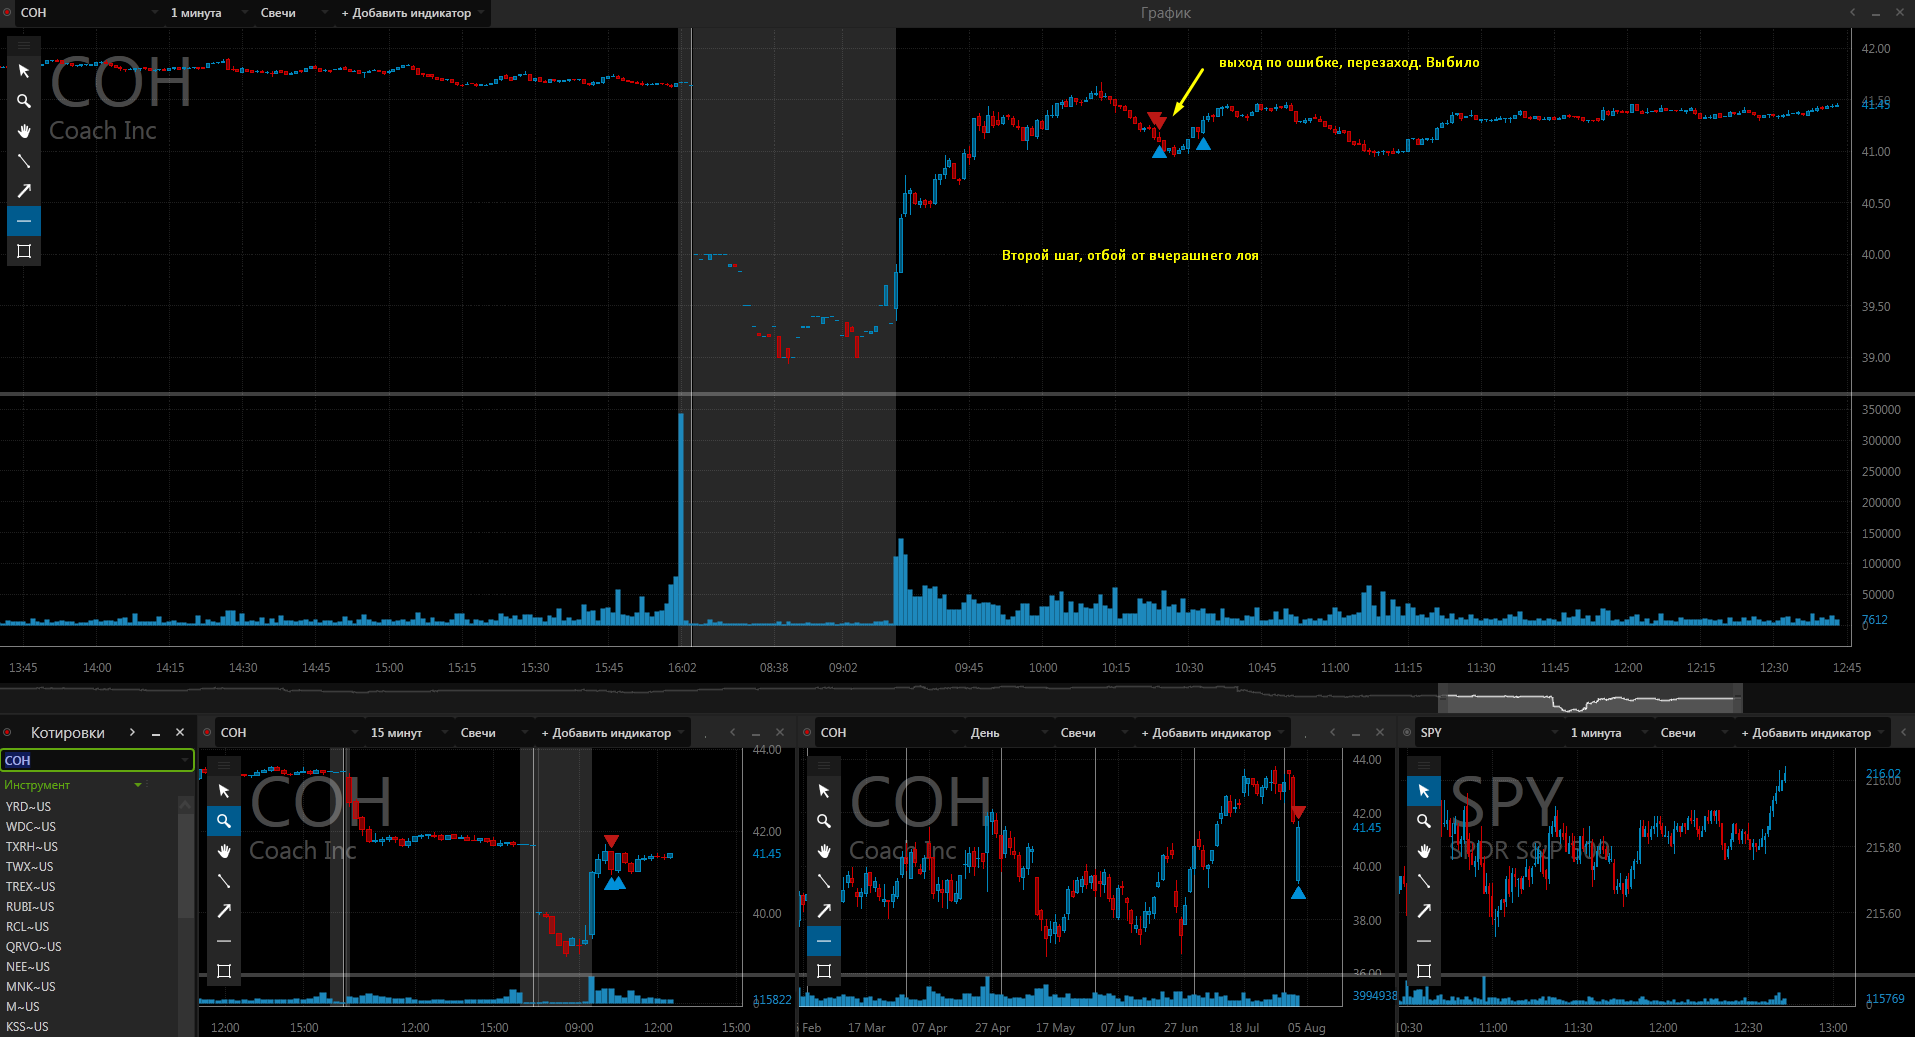Toggle link dot on daily COH chart
1915x1037 pixels.
[x=807, y=733]
